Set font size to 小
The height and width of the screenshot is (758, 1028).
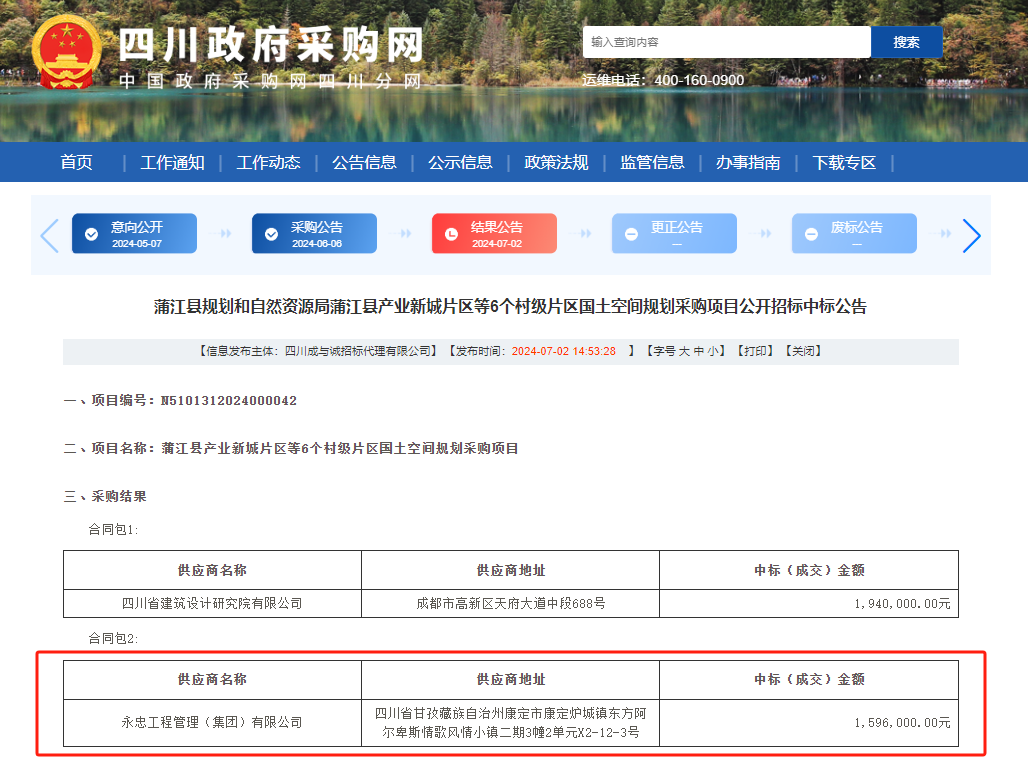(719, 351)
